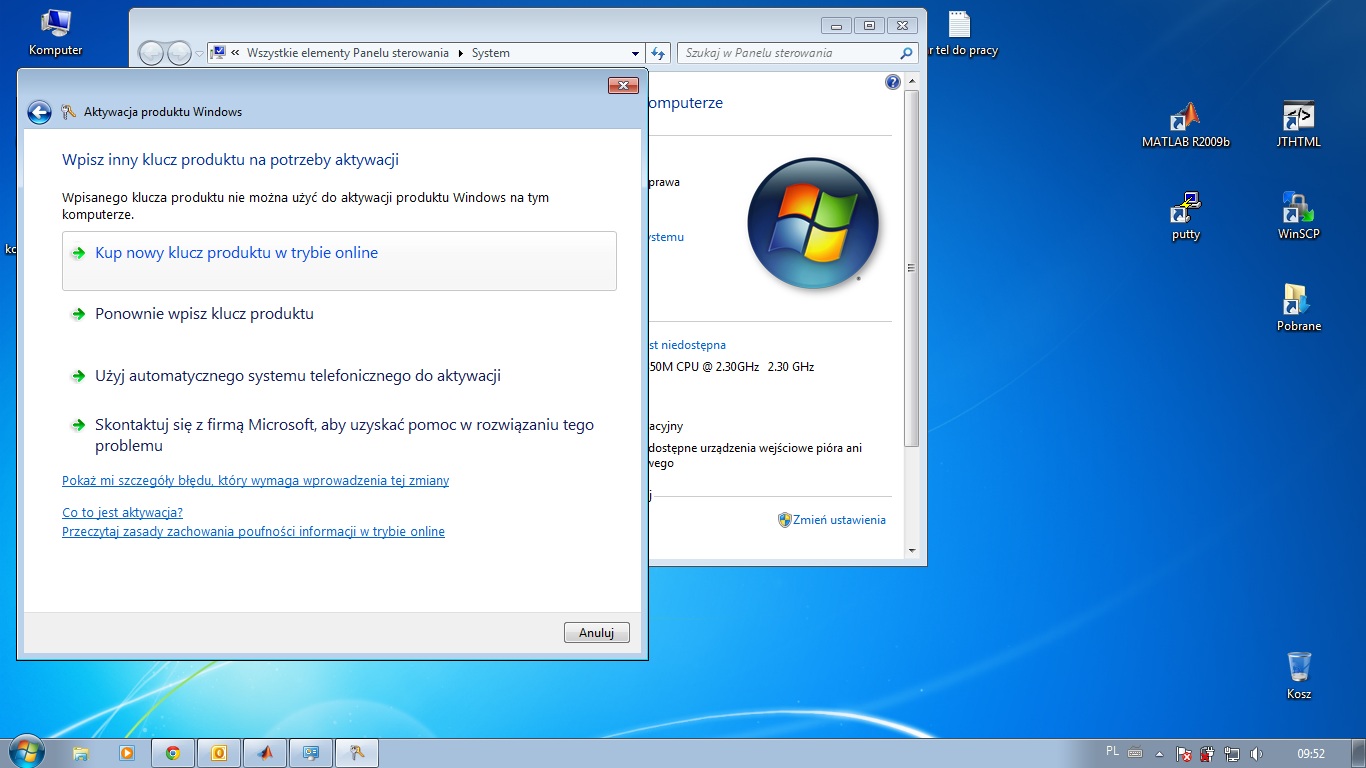
Task: Open the JTHTML desktop shortcut
Action: (1297, 122)
